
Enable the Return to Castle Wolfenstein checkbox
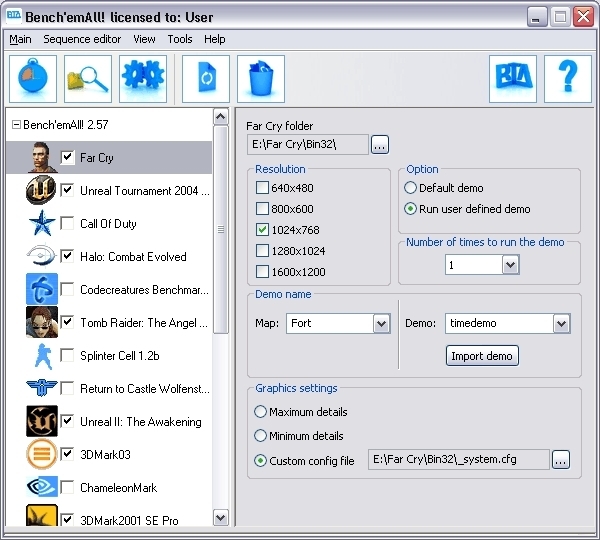pos(67,388)
